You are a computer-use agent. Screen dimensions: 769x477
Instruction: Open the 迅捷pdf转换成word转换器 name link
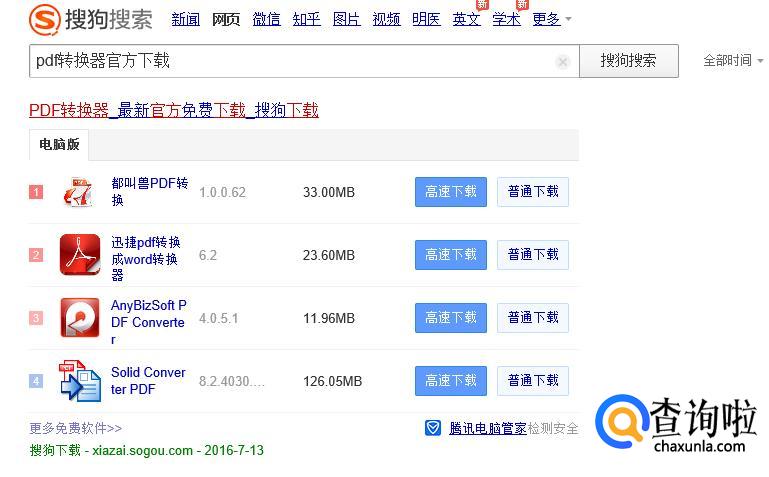pyautogui.click(x=146, y=258)
